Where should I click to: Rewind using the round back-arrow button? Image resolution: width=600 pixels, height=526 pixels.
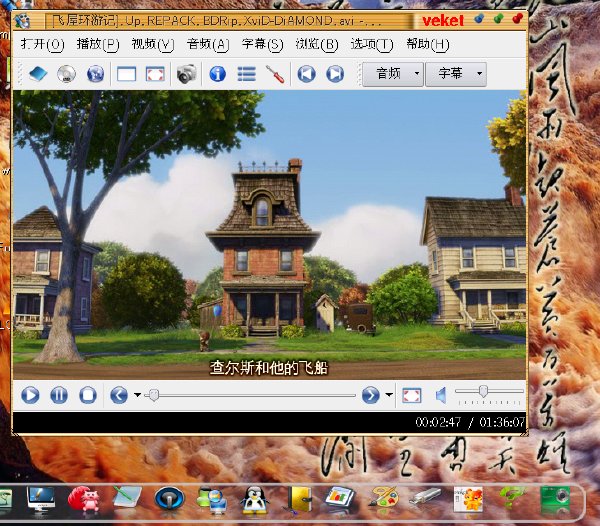pyautogui.click(x=119, y=395)
